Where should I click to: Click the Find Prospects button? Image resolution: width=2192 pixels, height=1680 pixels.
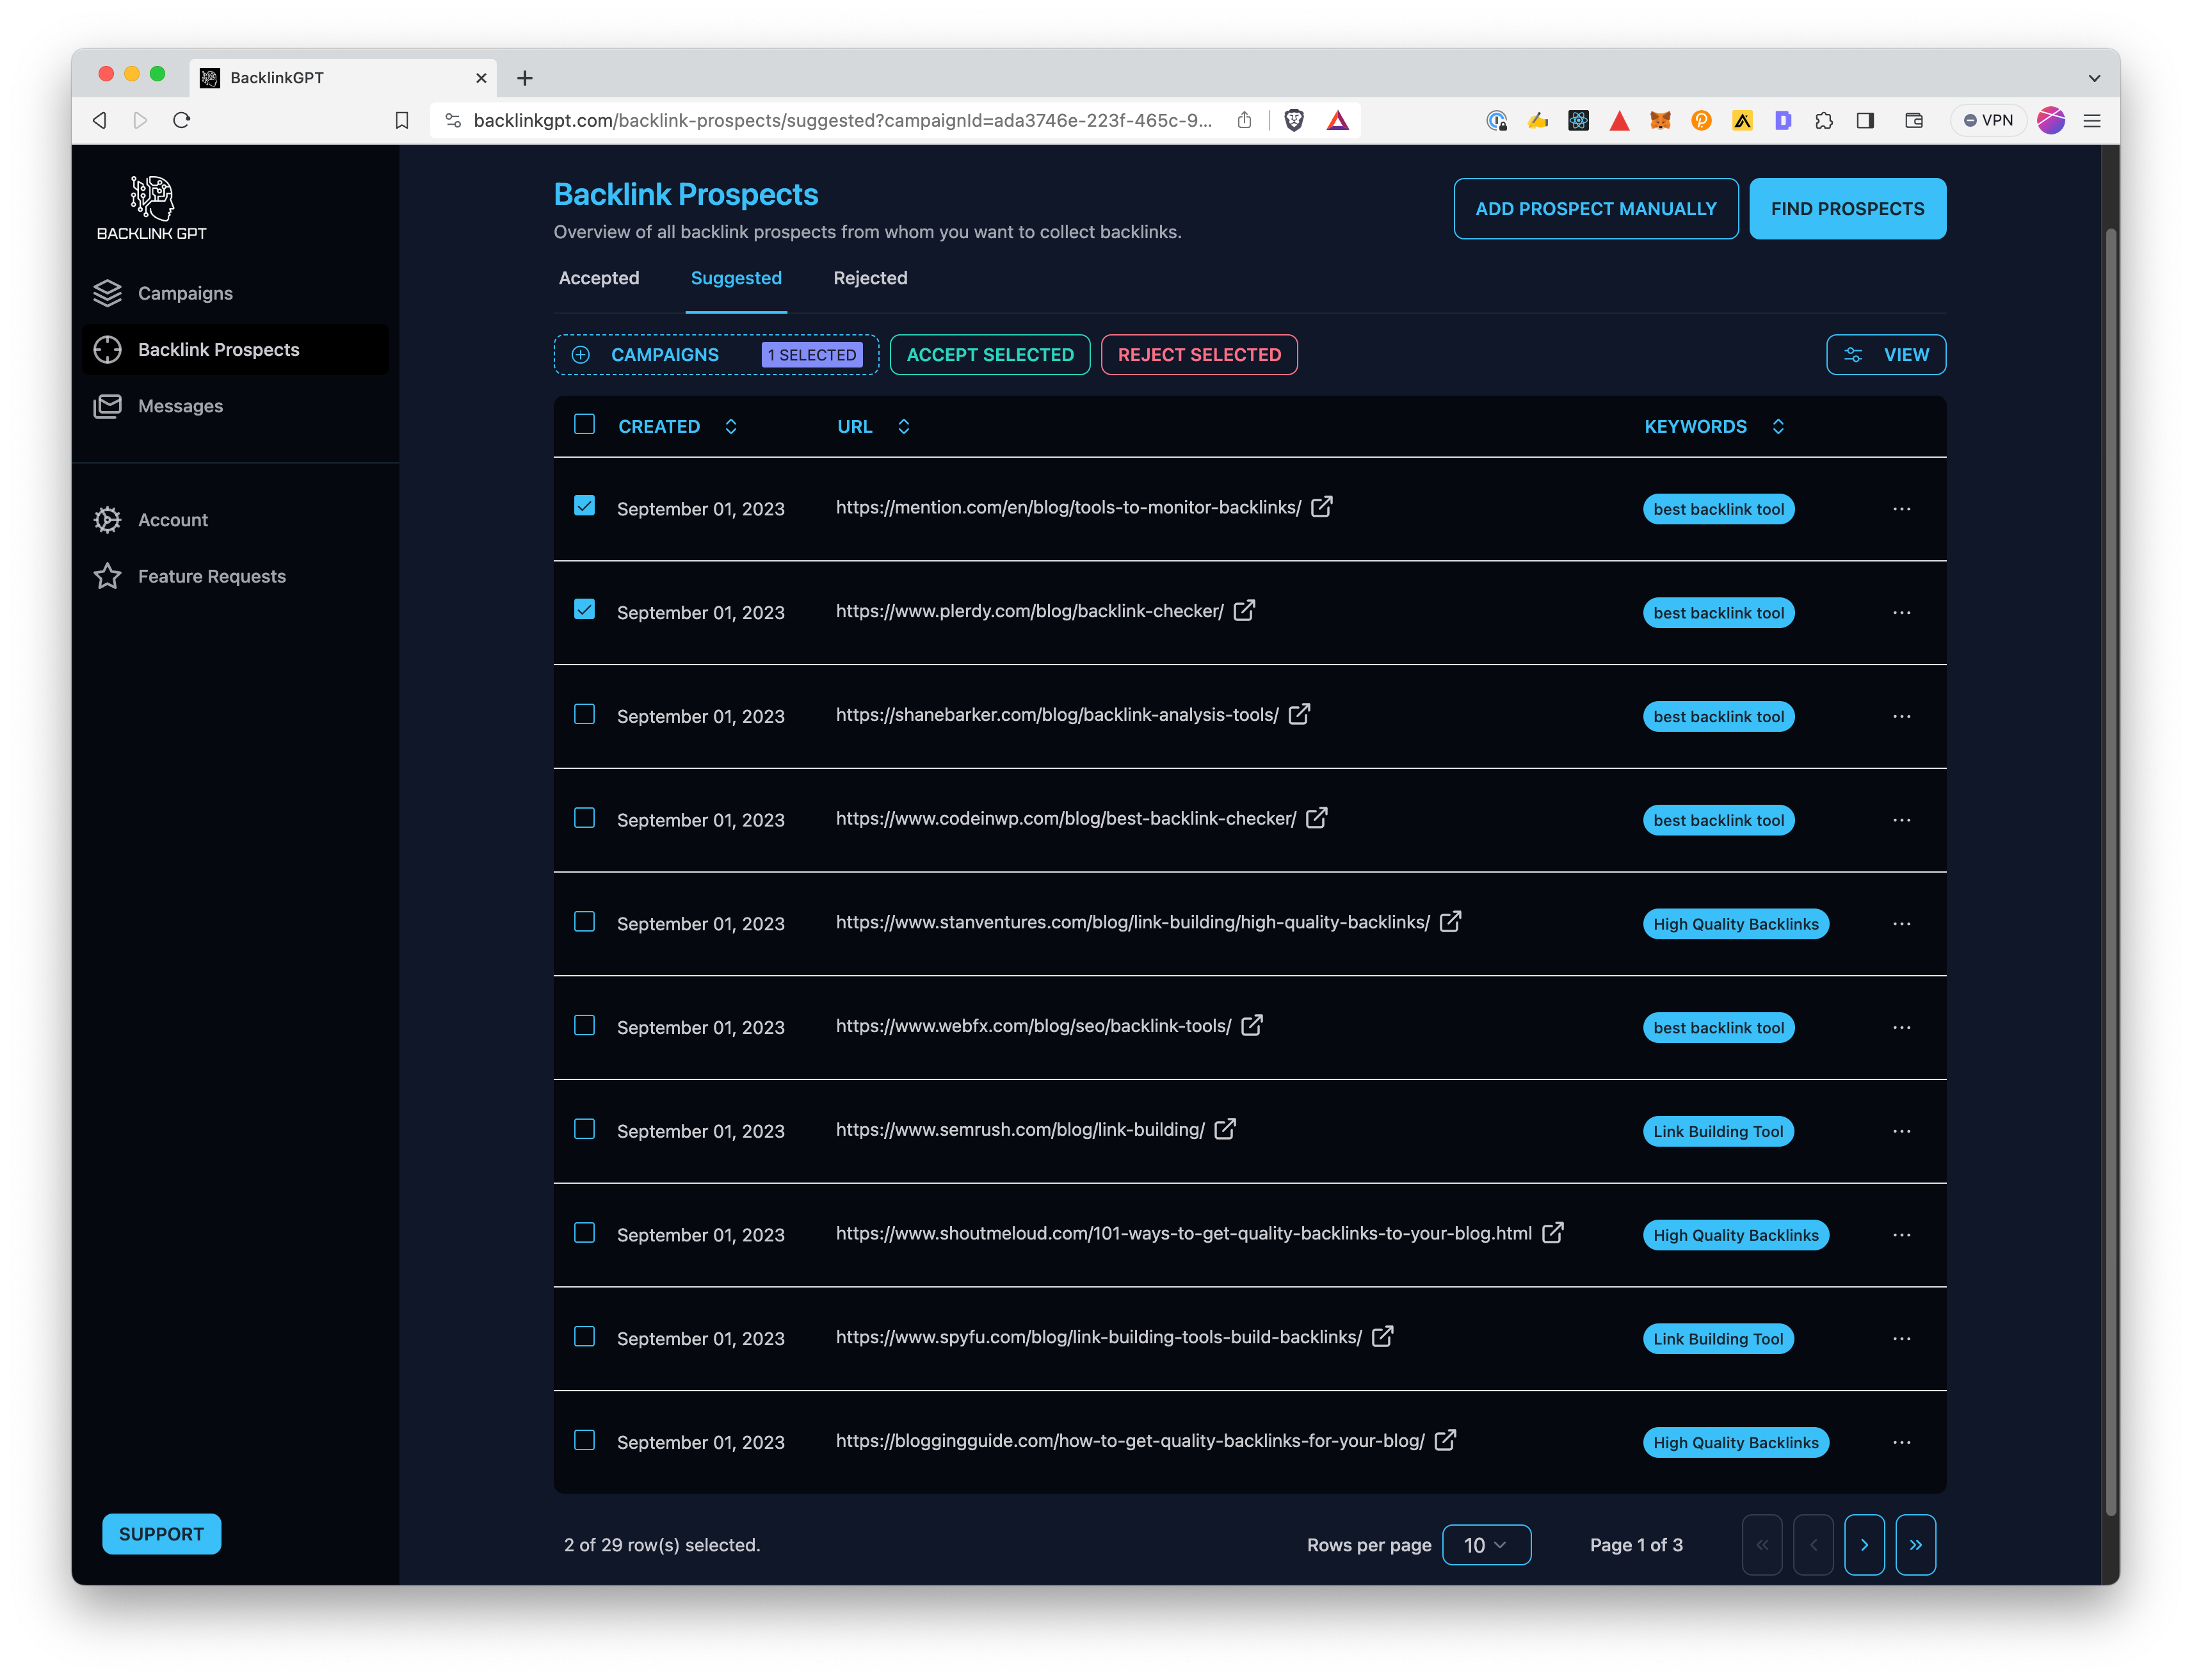click(x=1847, y=209)
